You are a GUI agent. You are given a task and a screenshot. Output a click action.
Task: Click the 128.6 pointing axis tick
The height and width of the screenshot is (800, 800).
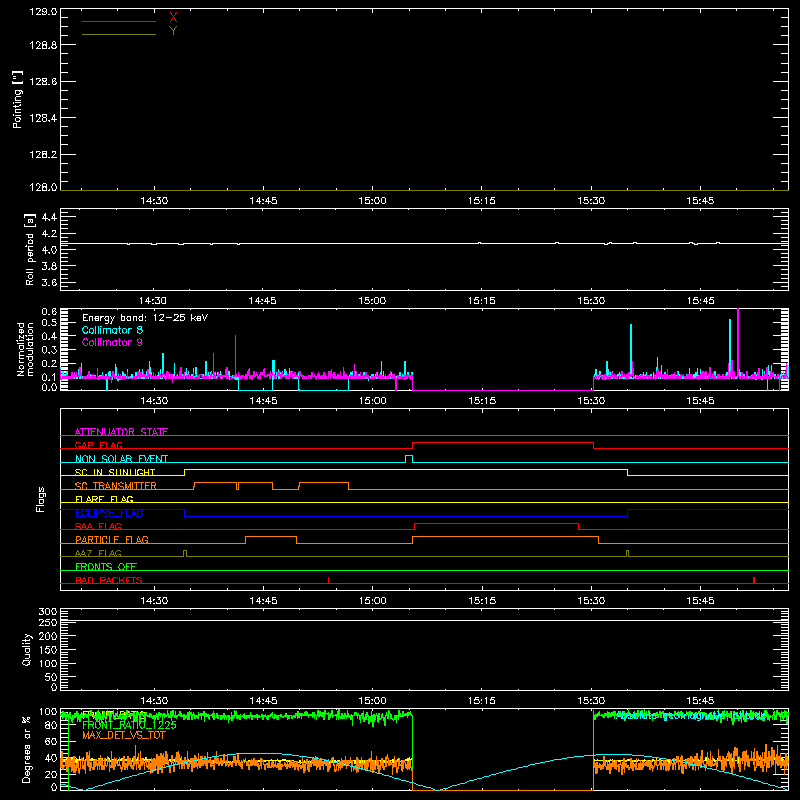coord(43,82)
